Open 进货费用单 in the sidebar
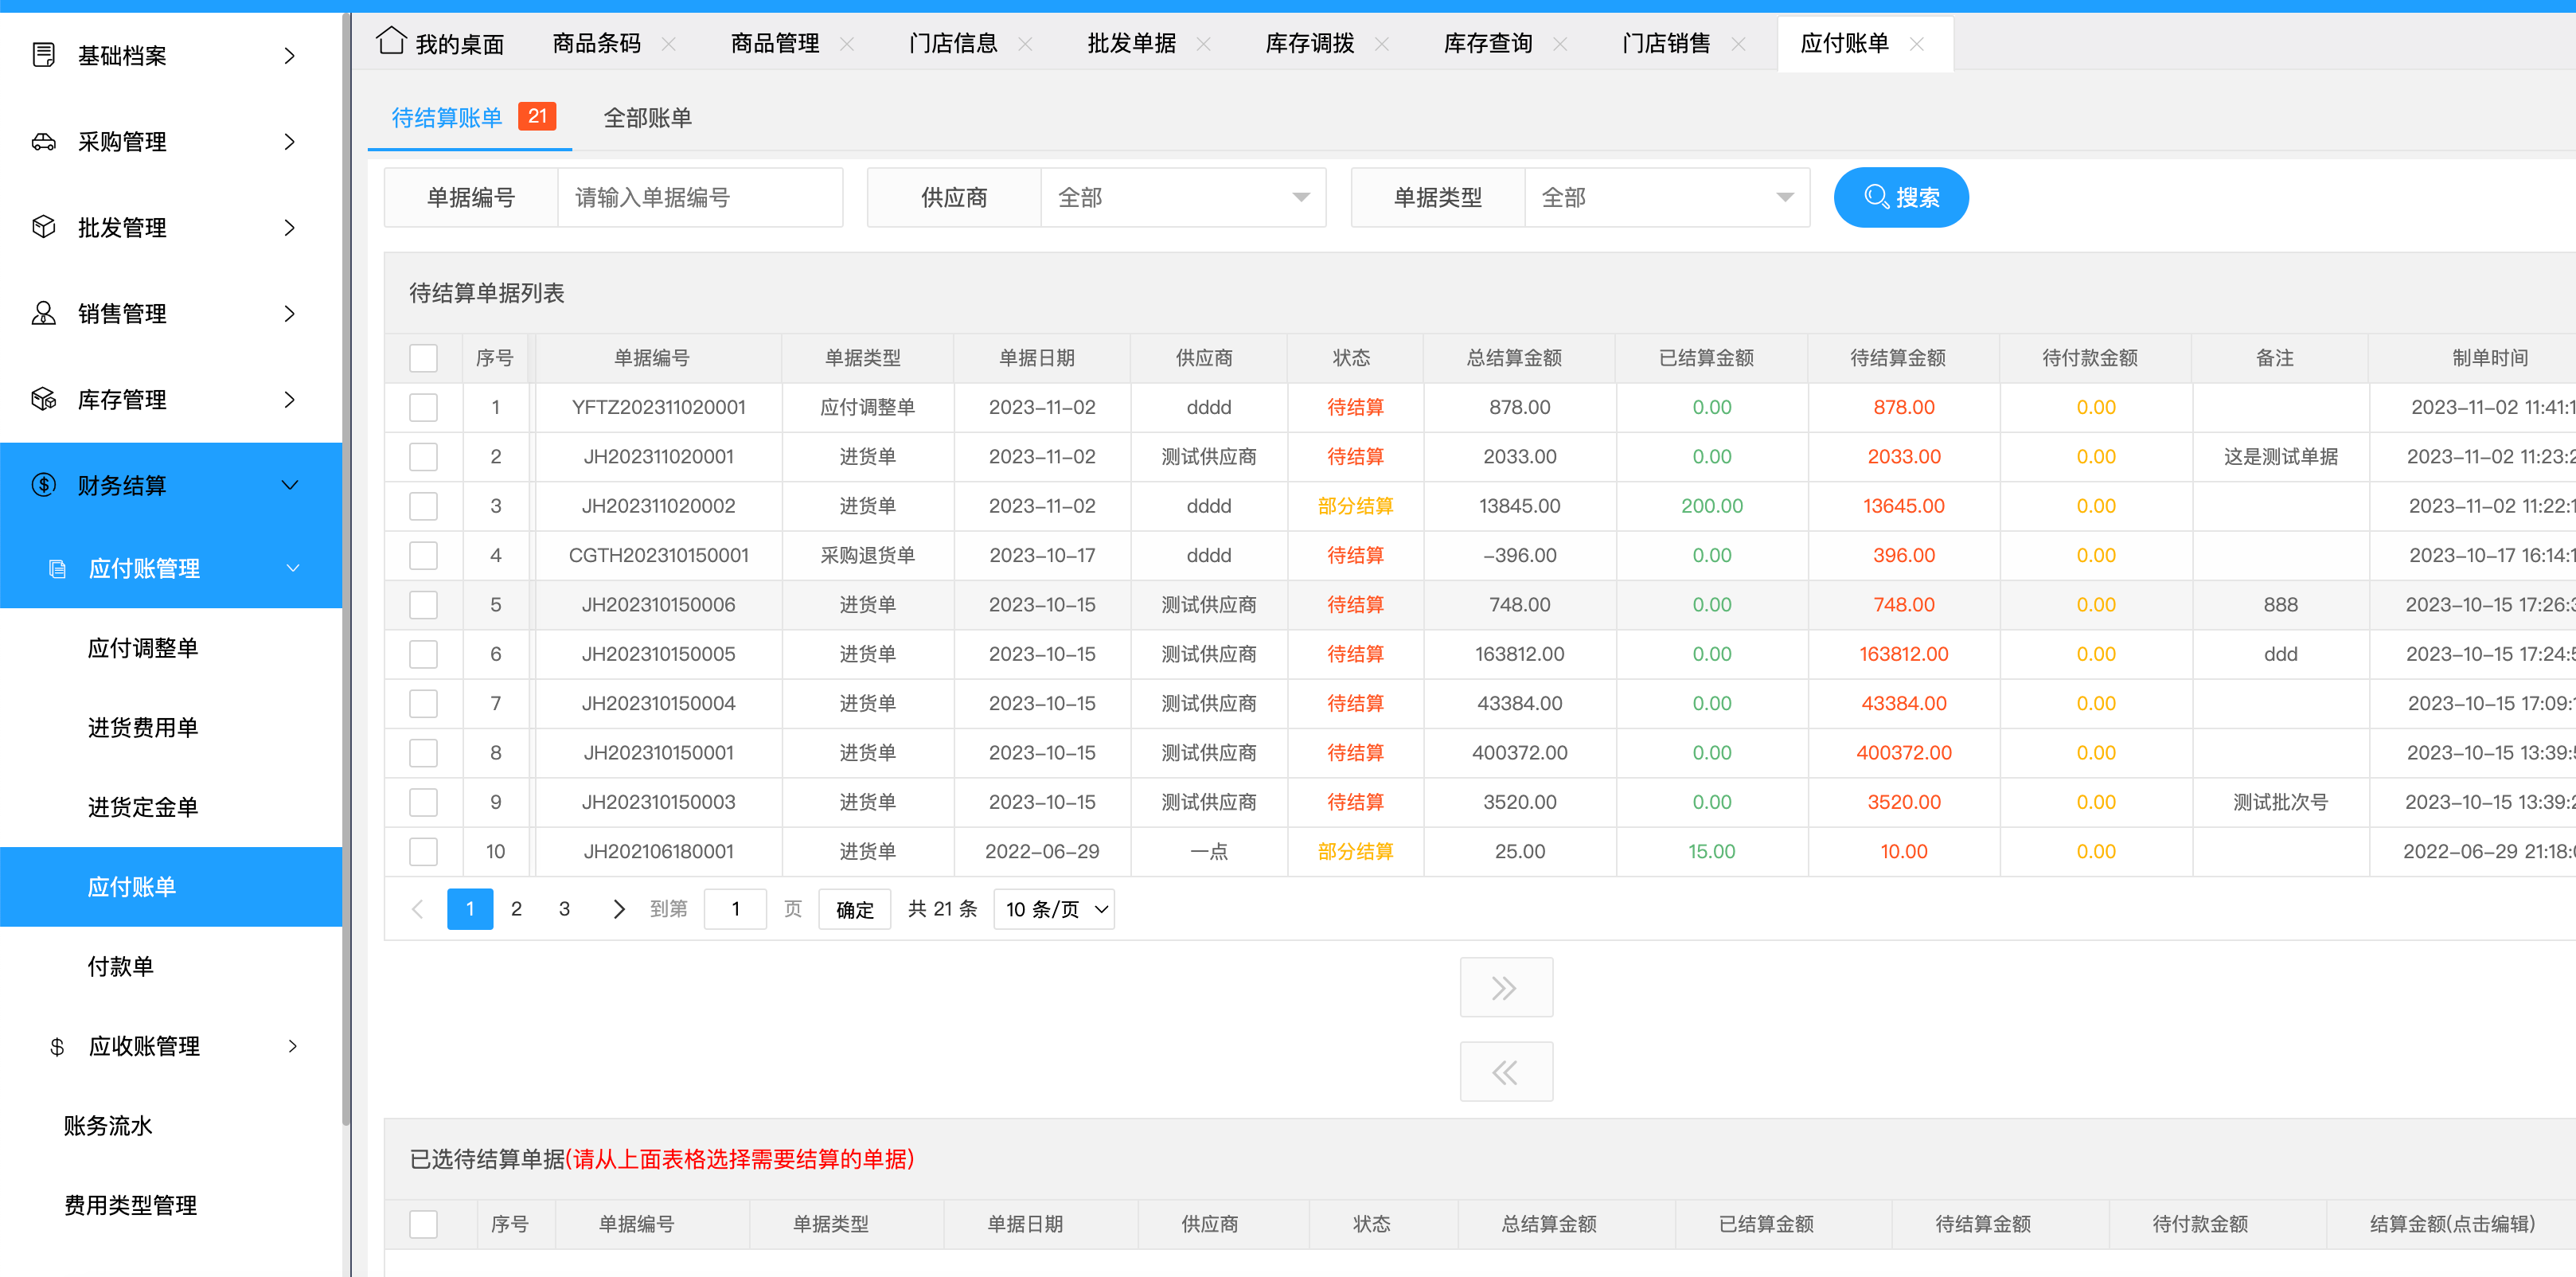The width and height of the screenshot is (2576, 1277). click(143, 727)
